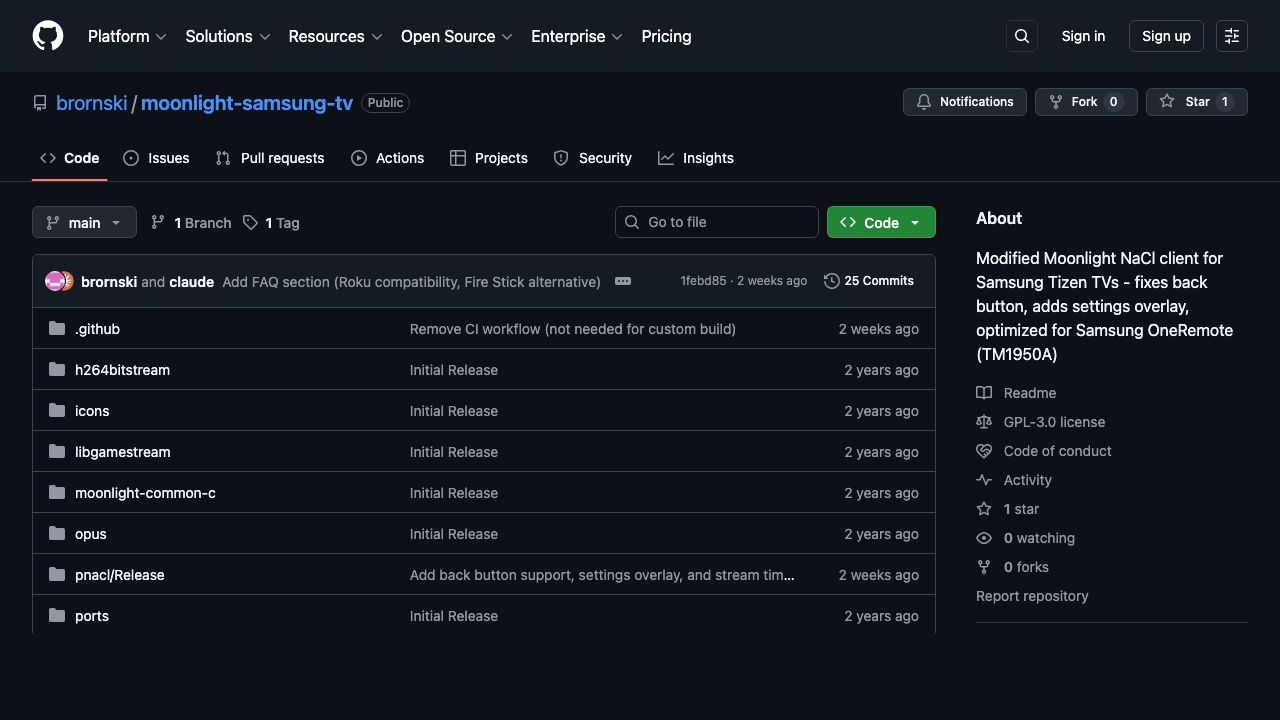
Task: Click the repository icon beside bronski
Action: click(40, 103)
